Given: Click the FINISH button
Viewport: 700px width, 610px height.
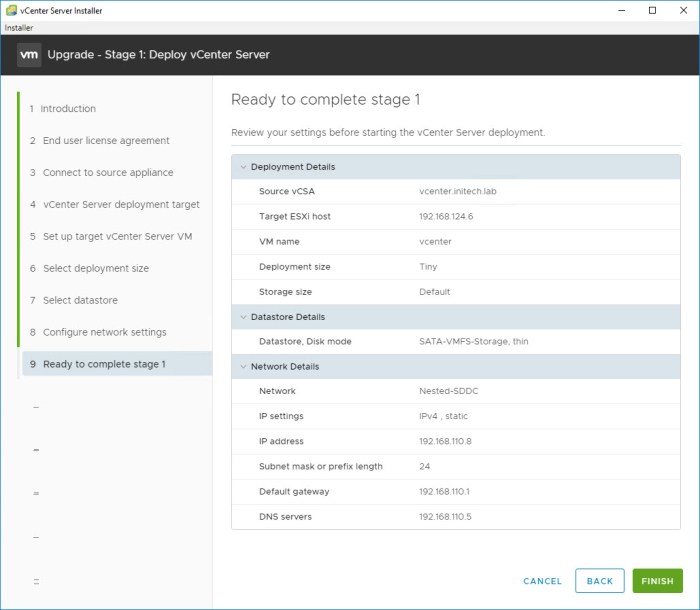Looking at the screenshot, I should click(657, 581).
